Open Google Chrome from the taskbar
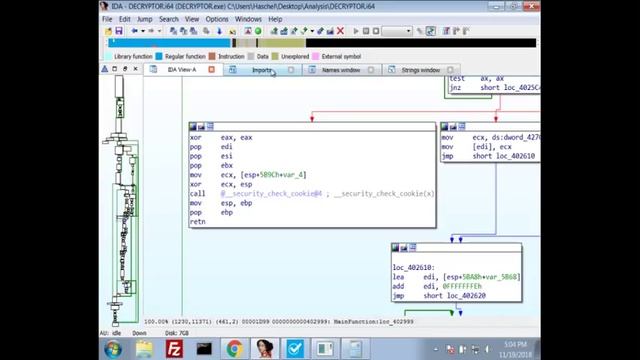This screenshot has width=640, height=360. (x=235, y=349)
